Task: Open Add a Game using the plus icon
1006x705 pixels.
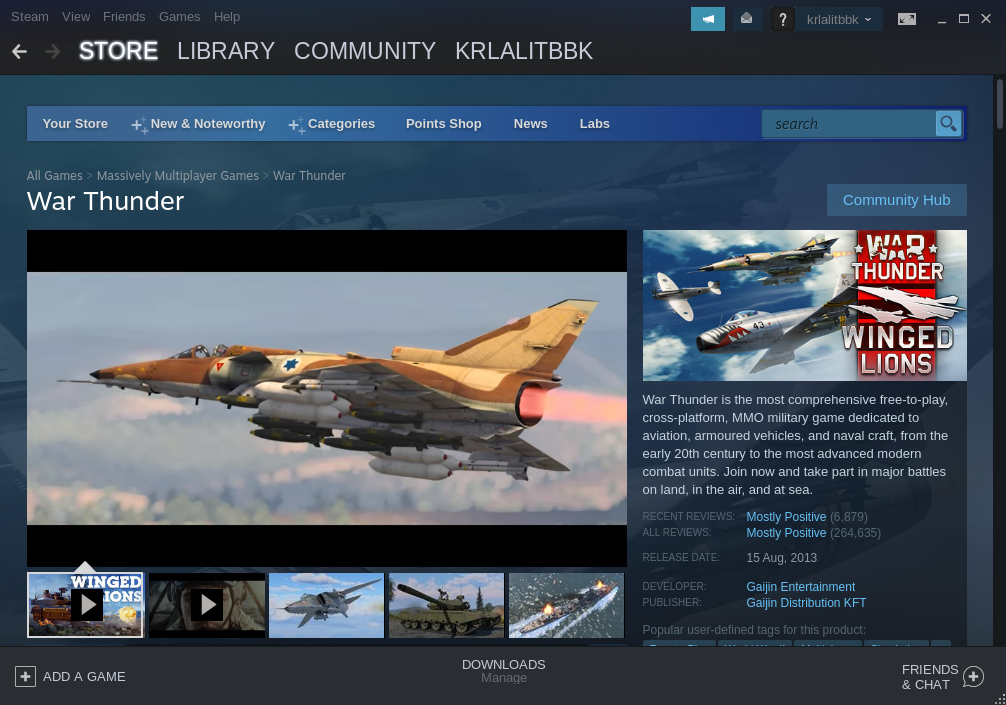Action: coord(23,676)
